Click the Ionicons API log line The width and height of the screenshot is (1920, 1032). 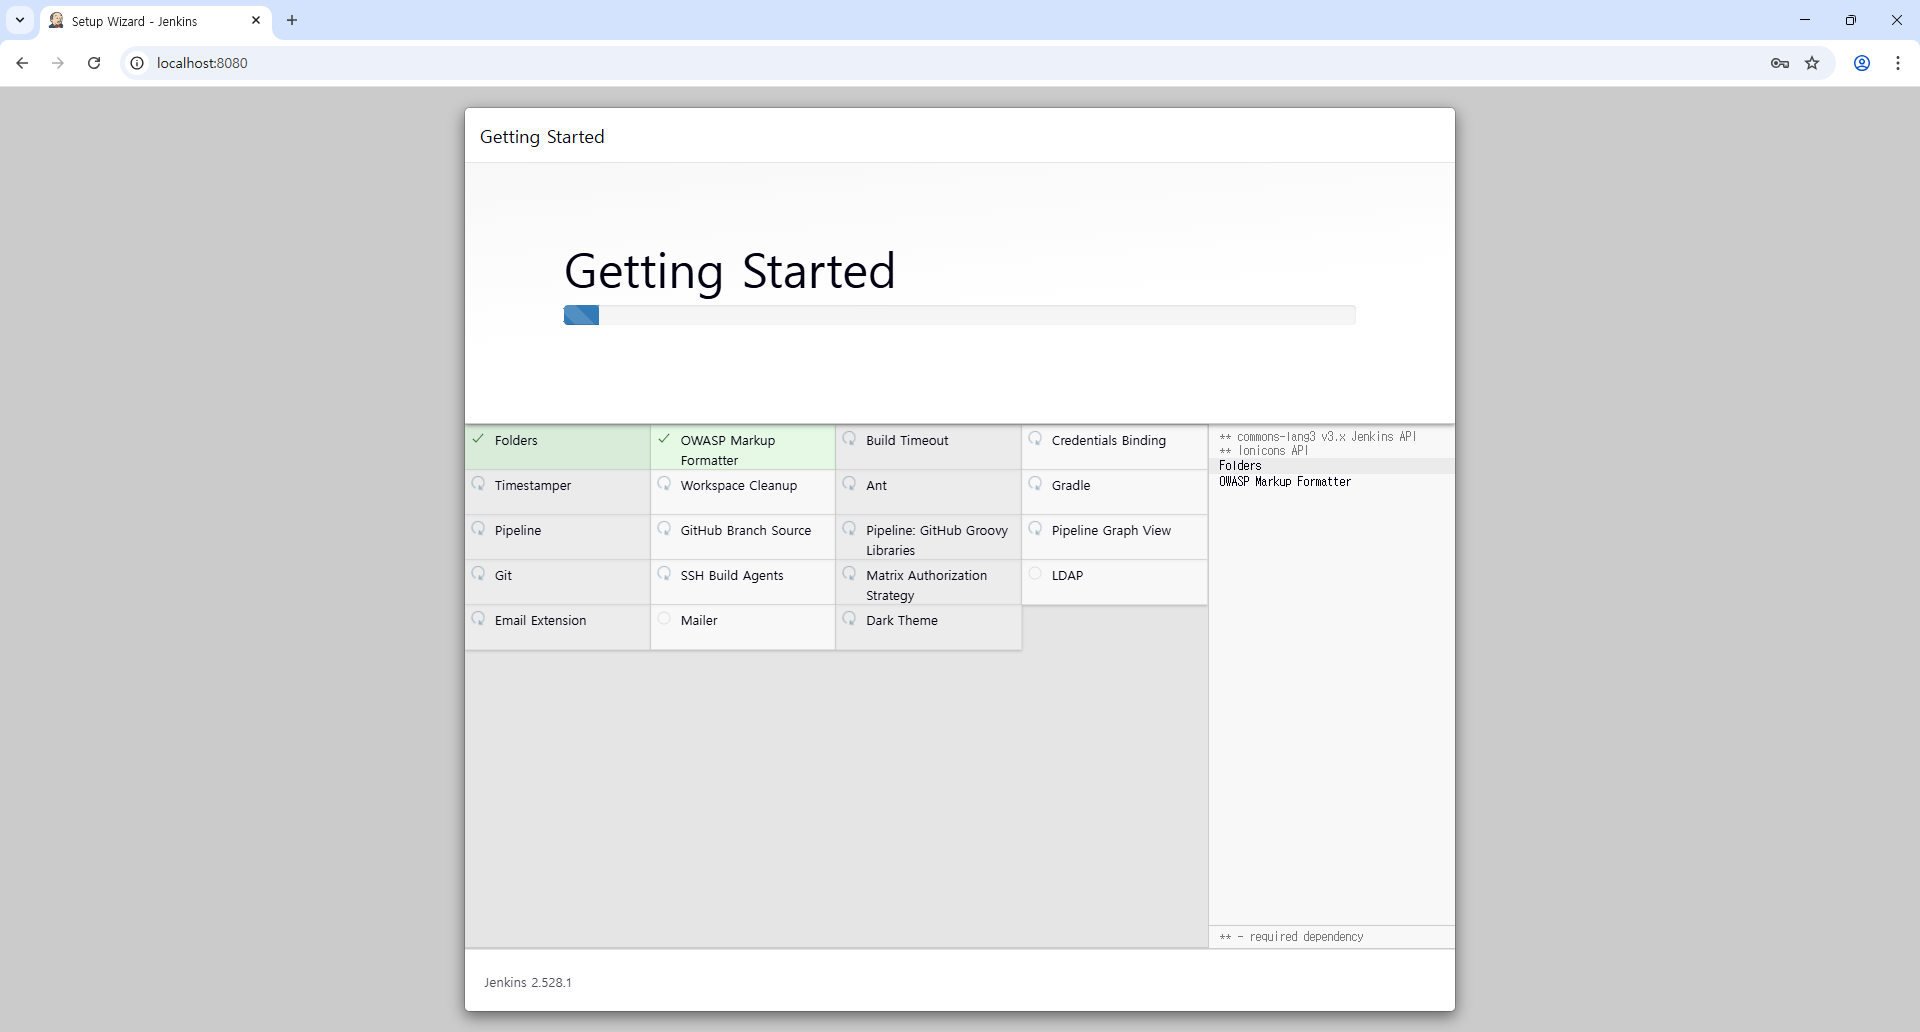[x=1264, y=451]
